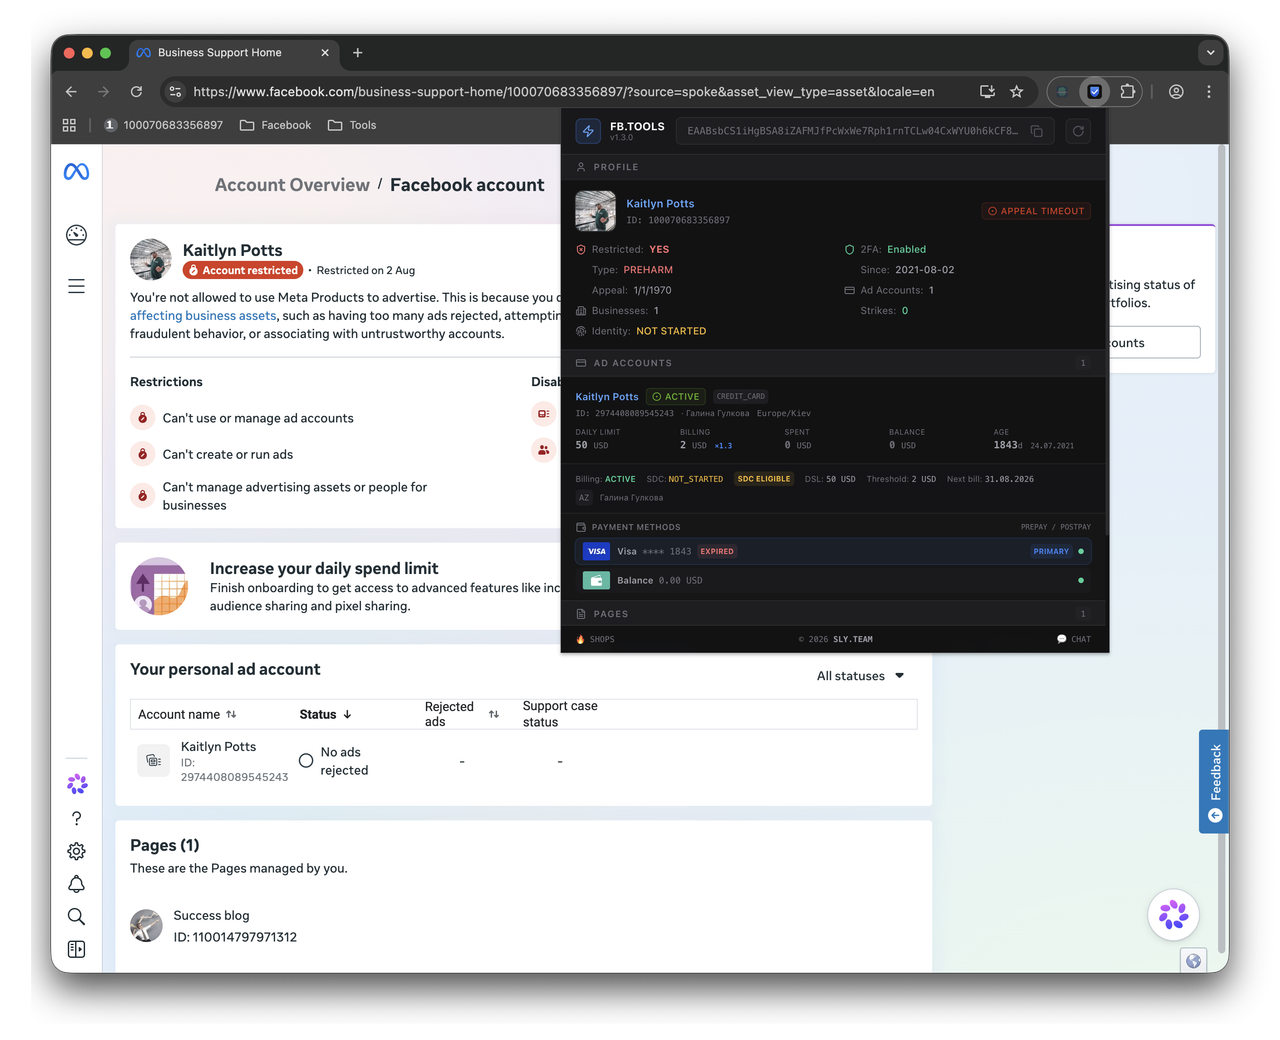Image resolution: width=1280 pixels, height=1040 pixels.
Task: Sort by Rejected ads column arrows
Action: [x=494, y=714]
